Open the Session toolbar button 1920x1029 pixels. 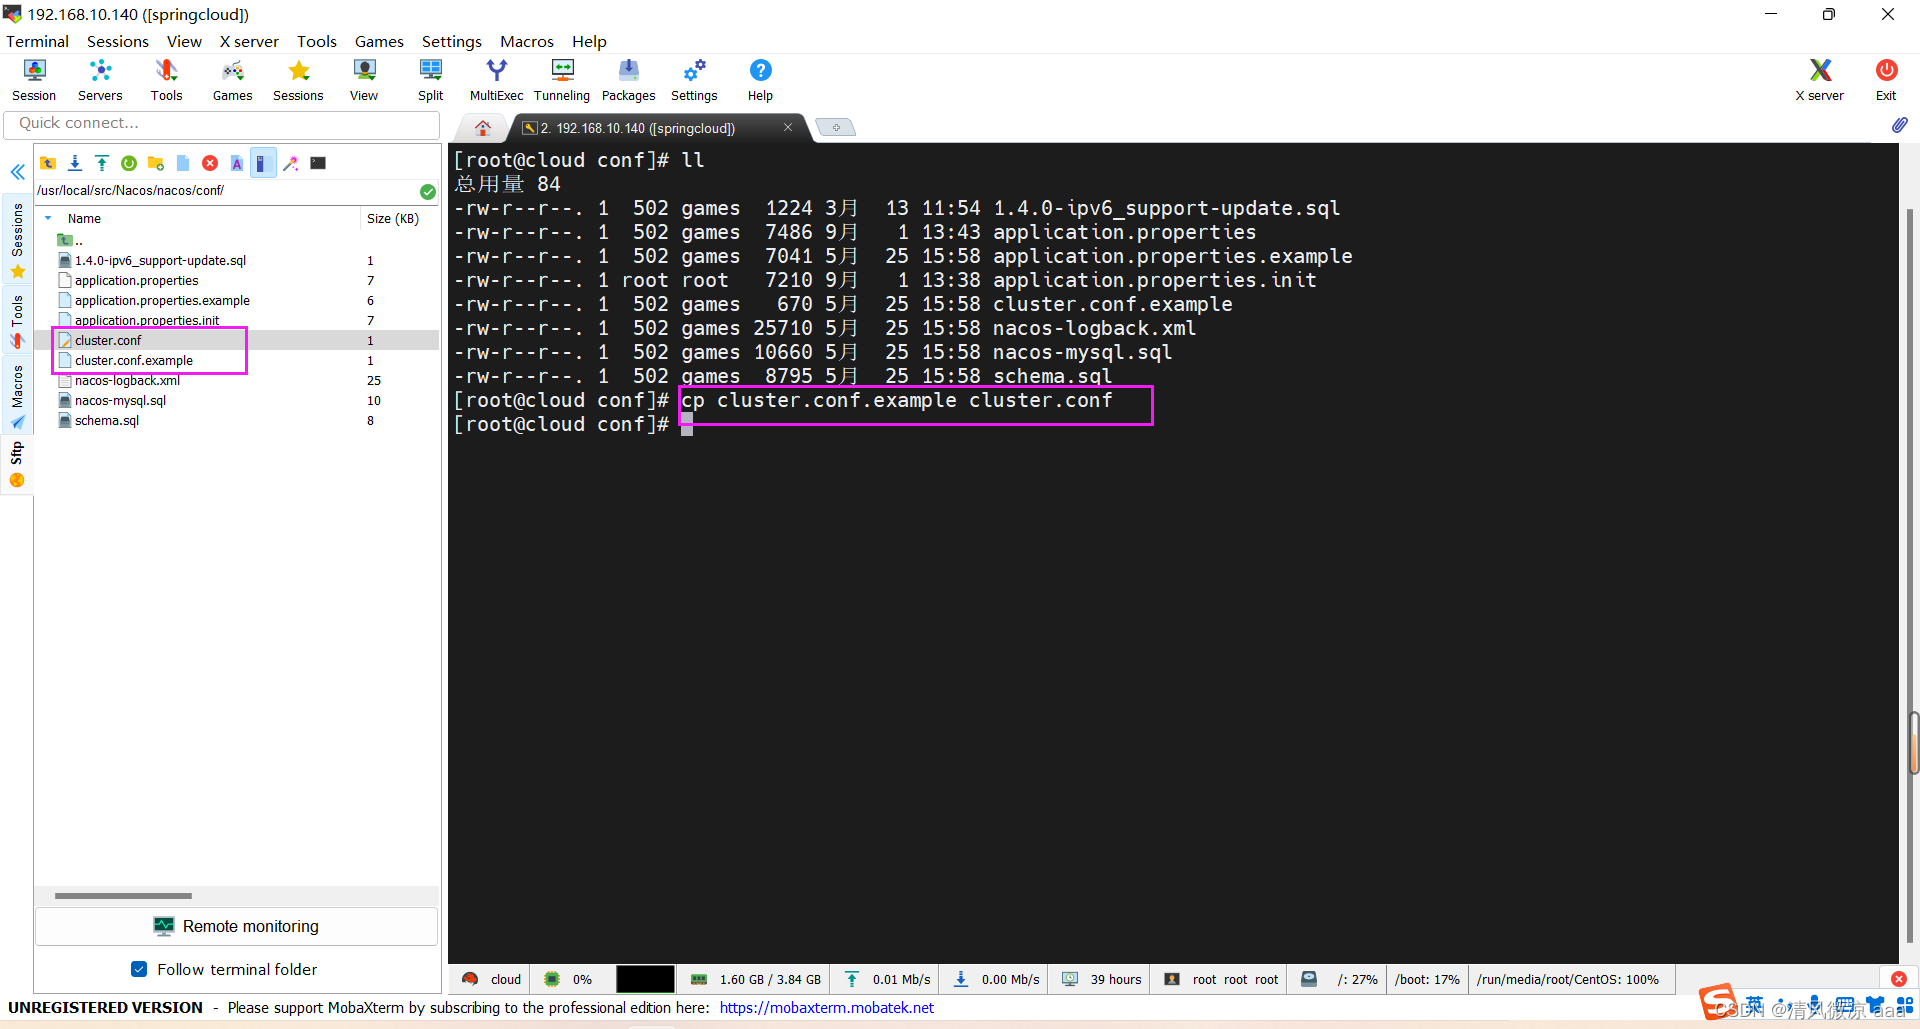pyautogui.click(x=34, y=80)
